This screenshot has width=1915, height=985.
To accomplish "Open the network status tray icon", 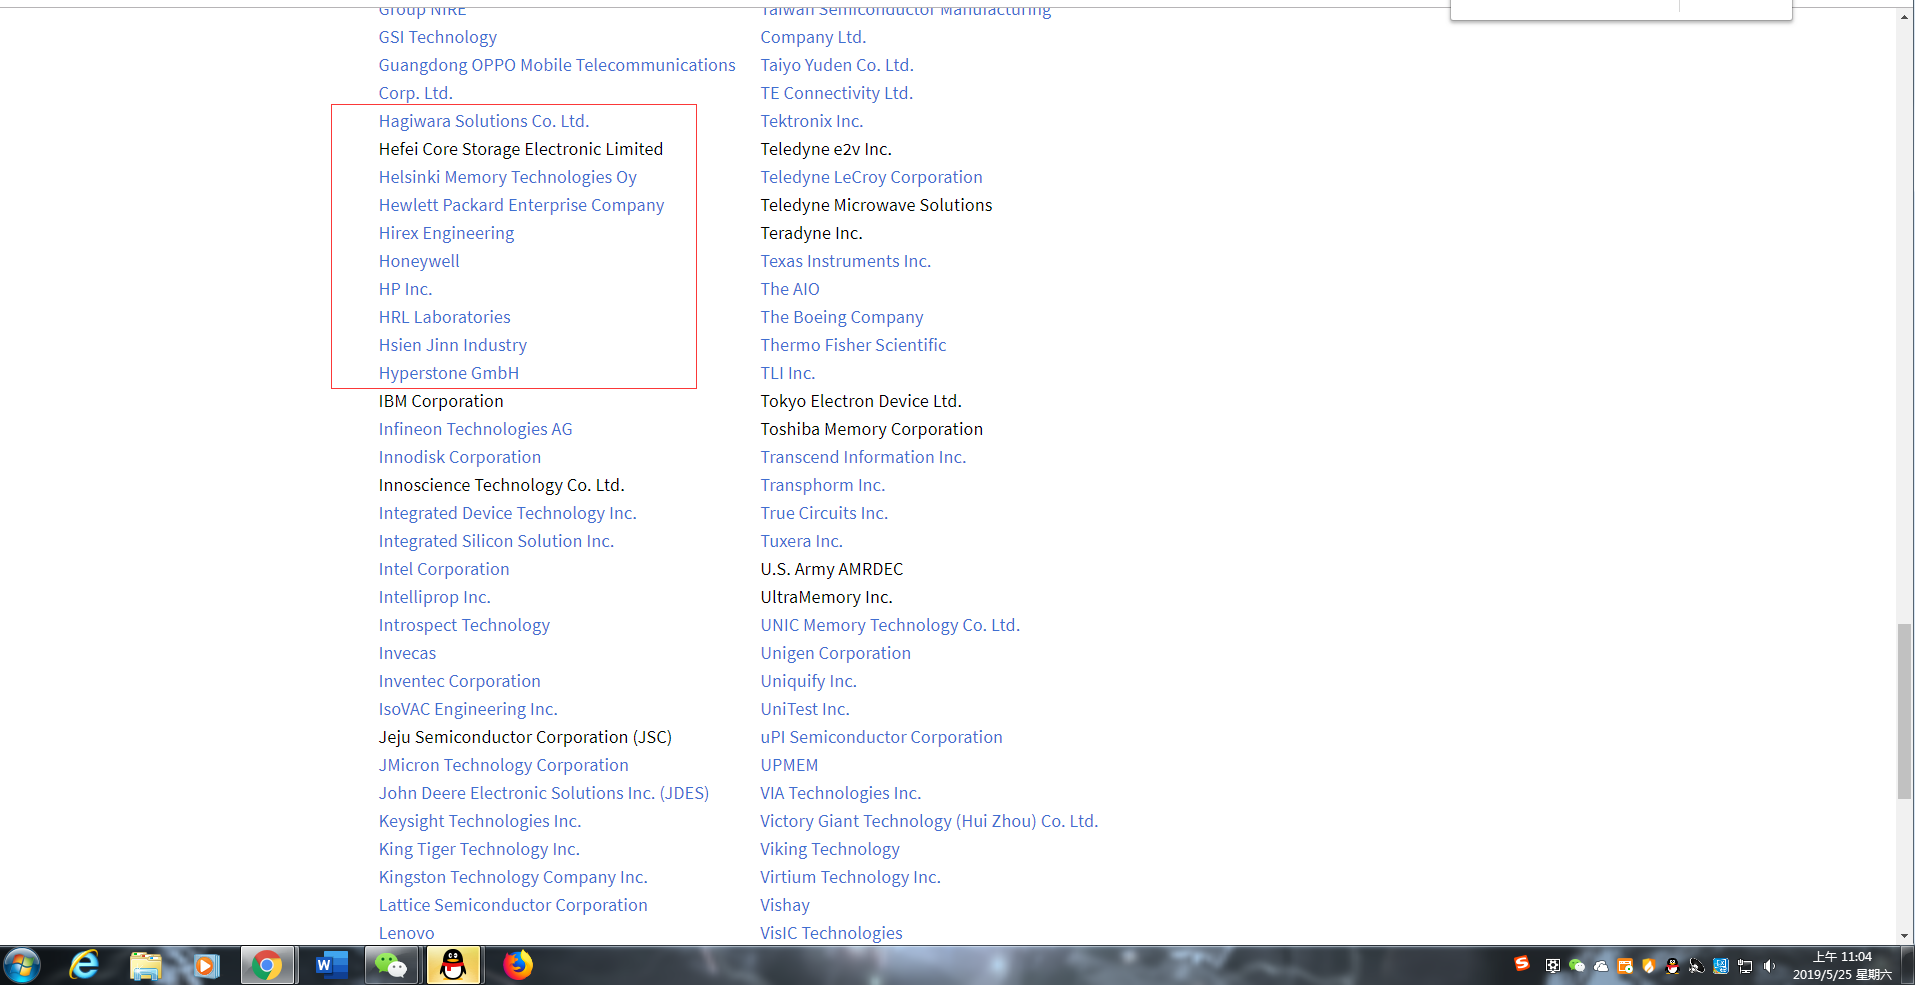I will [x=1745, y=966].
